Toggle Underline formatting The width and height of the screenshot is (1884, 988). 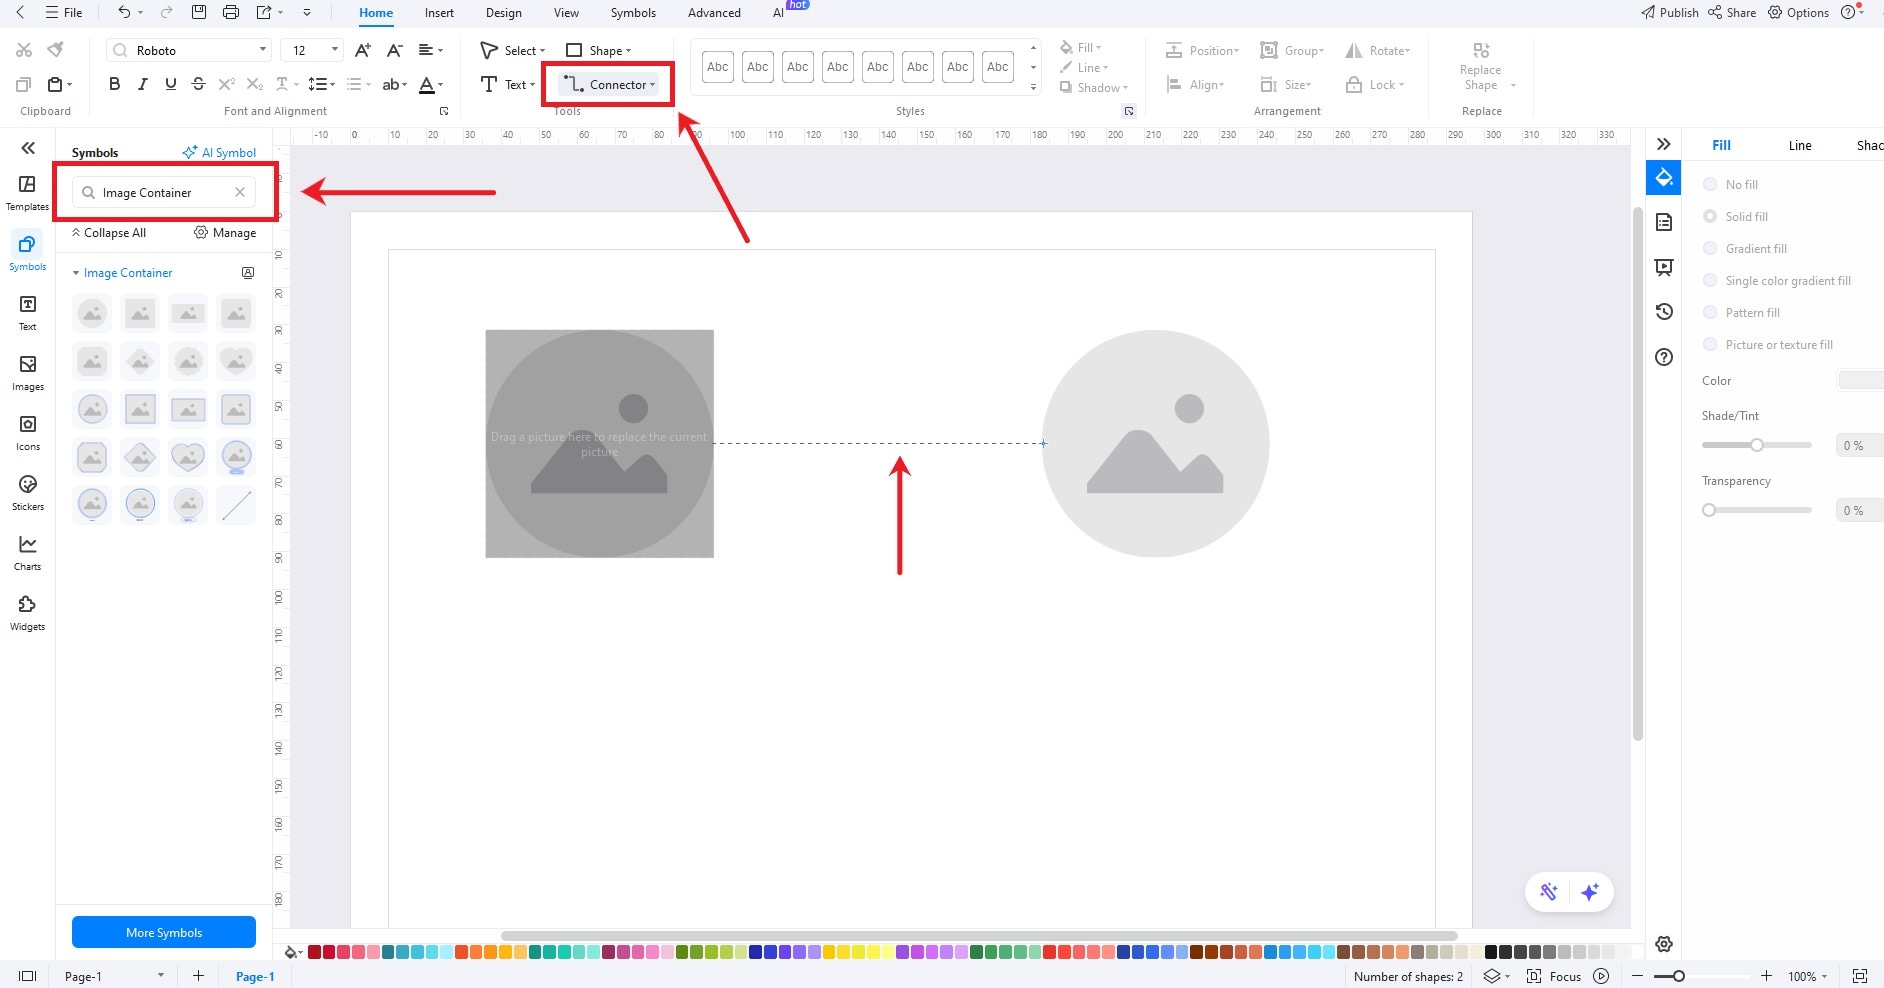point(170,84)
